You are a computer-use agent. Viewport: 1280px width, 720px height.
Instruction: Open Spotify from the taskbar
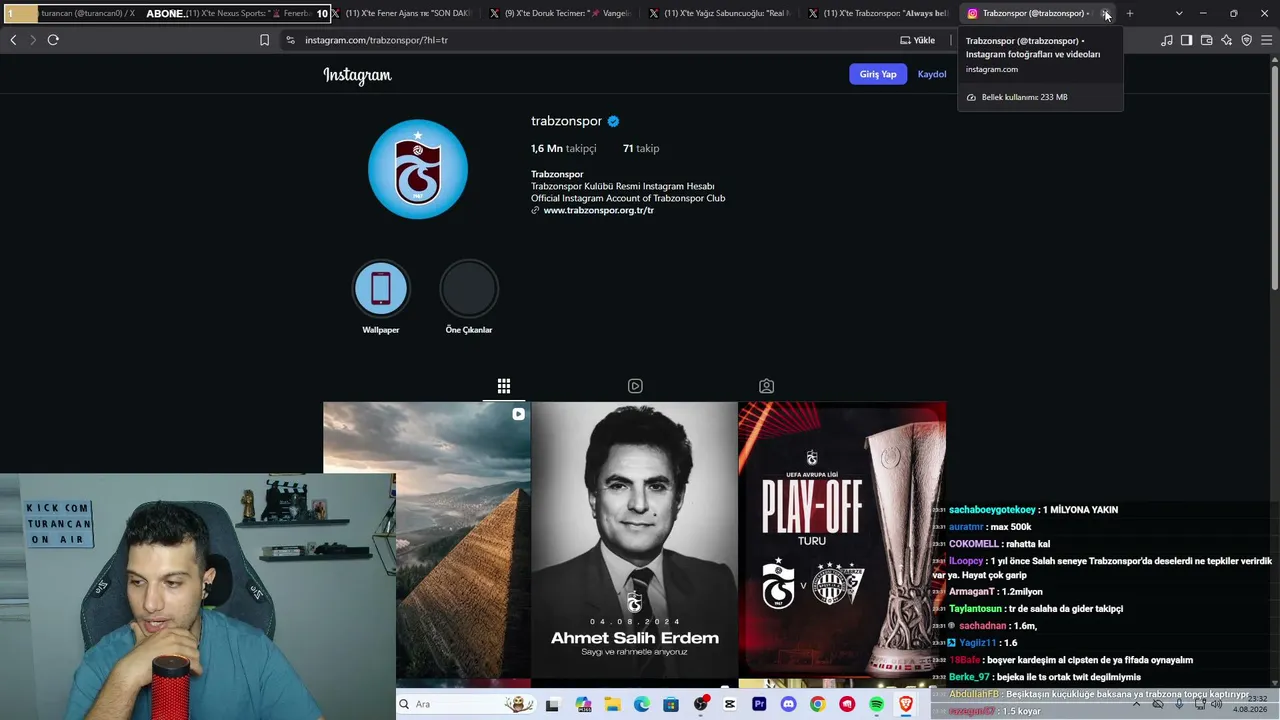pos(877,705)
